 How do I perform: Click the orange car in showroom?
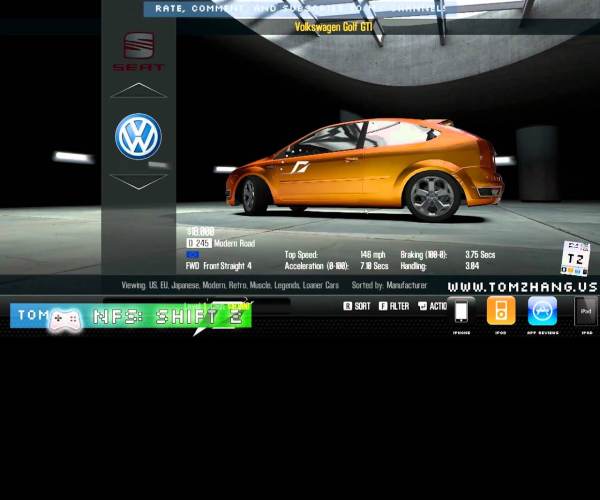[x=365, y=171]
